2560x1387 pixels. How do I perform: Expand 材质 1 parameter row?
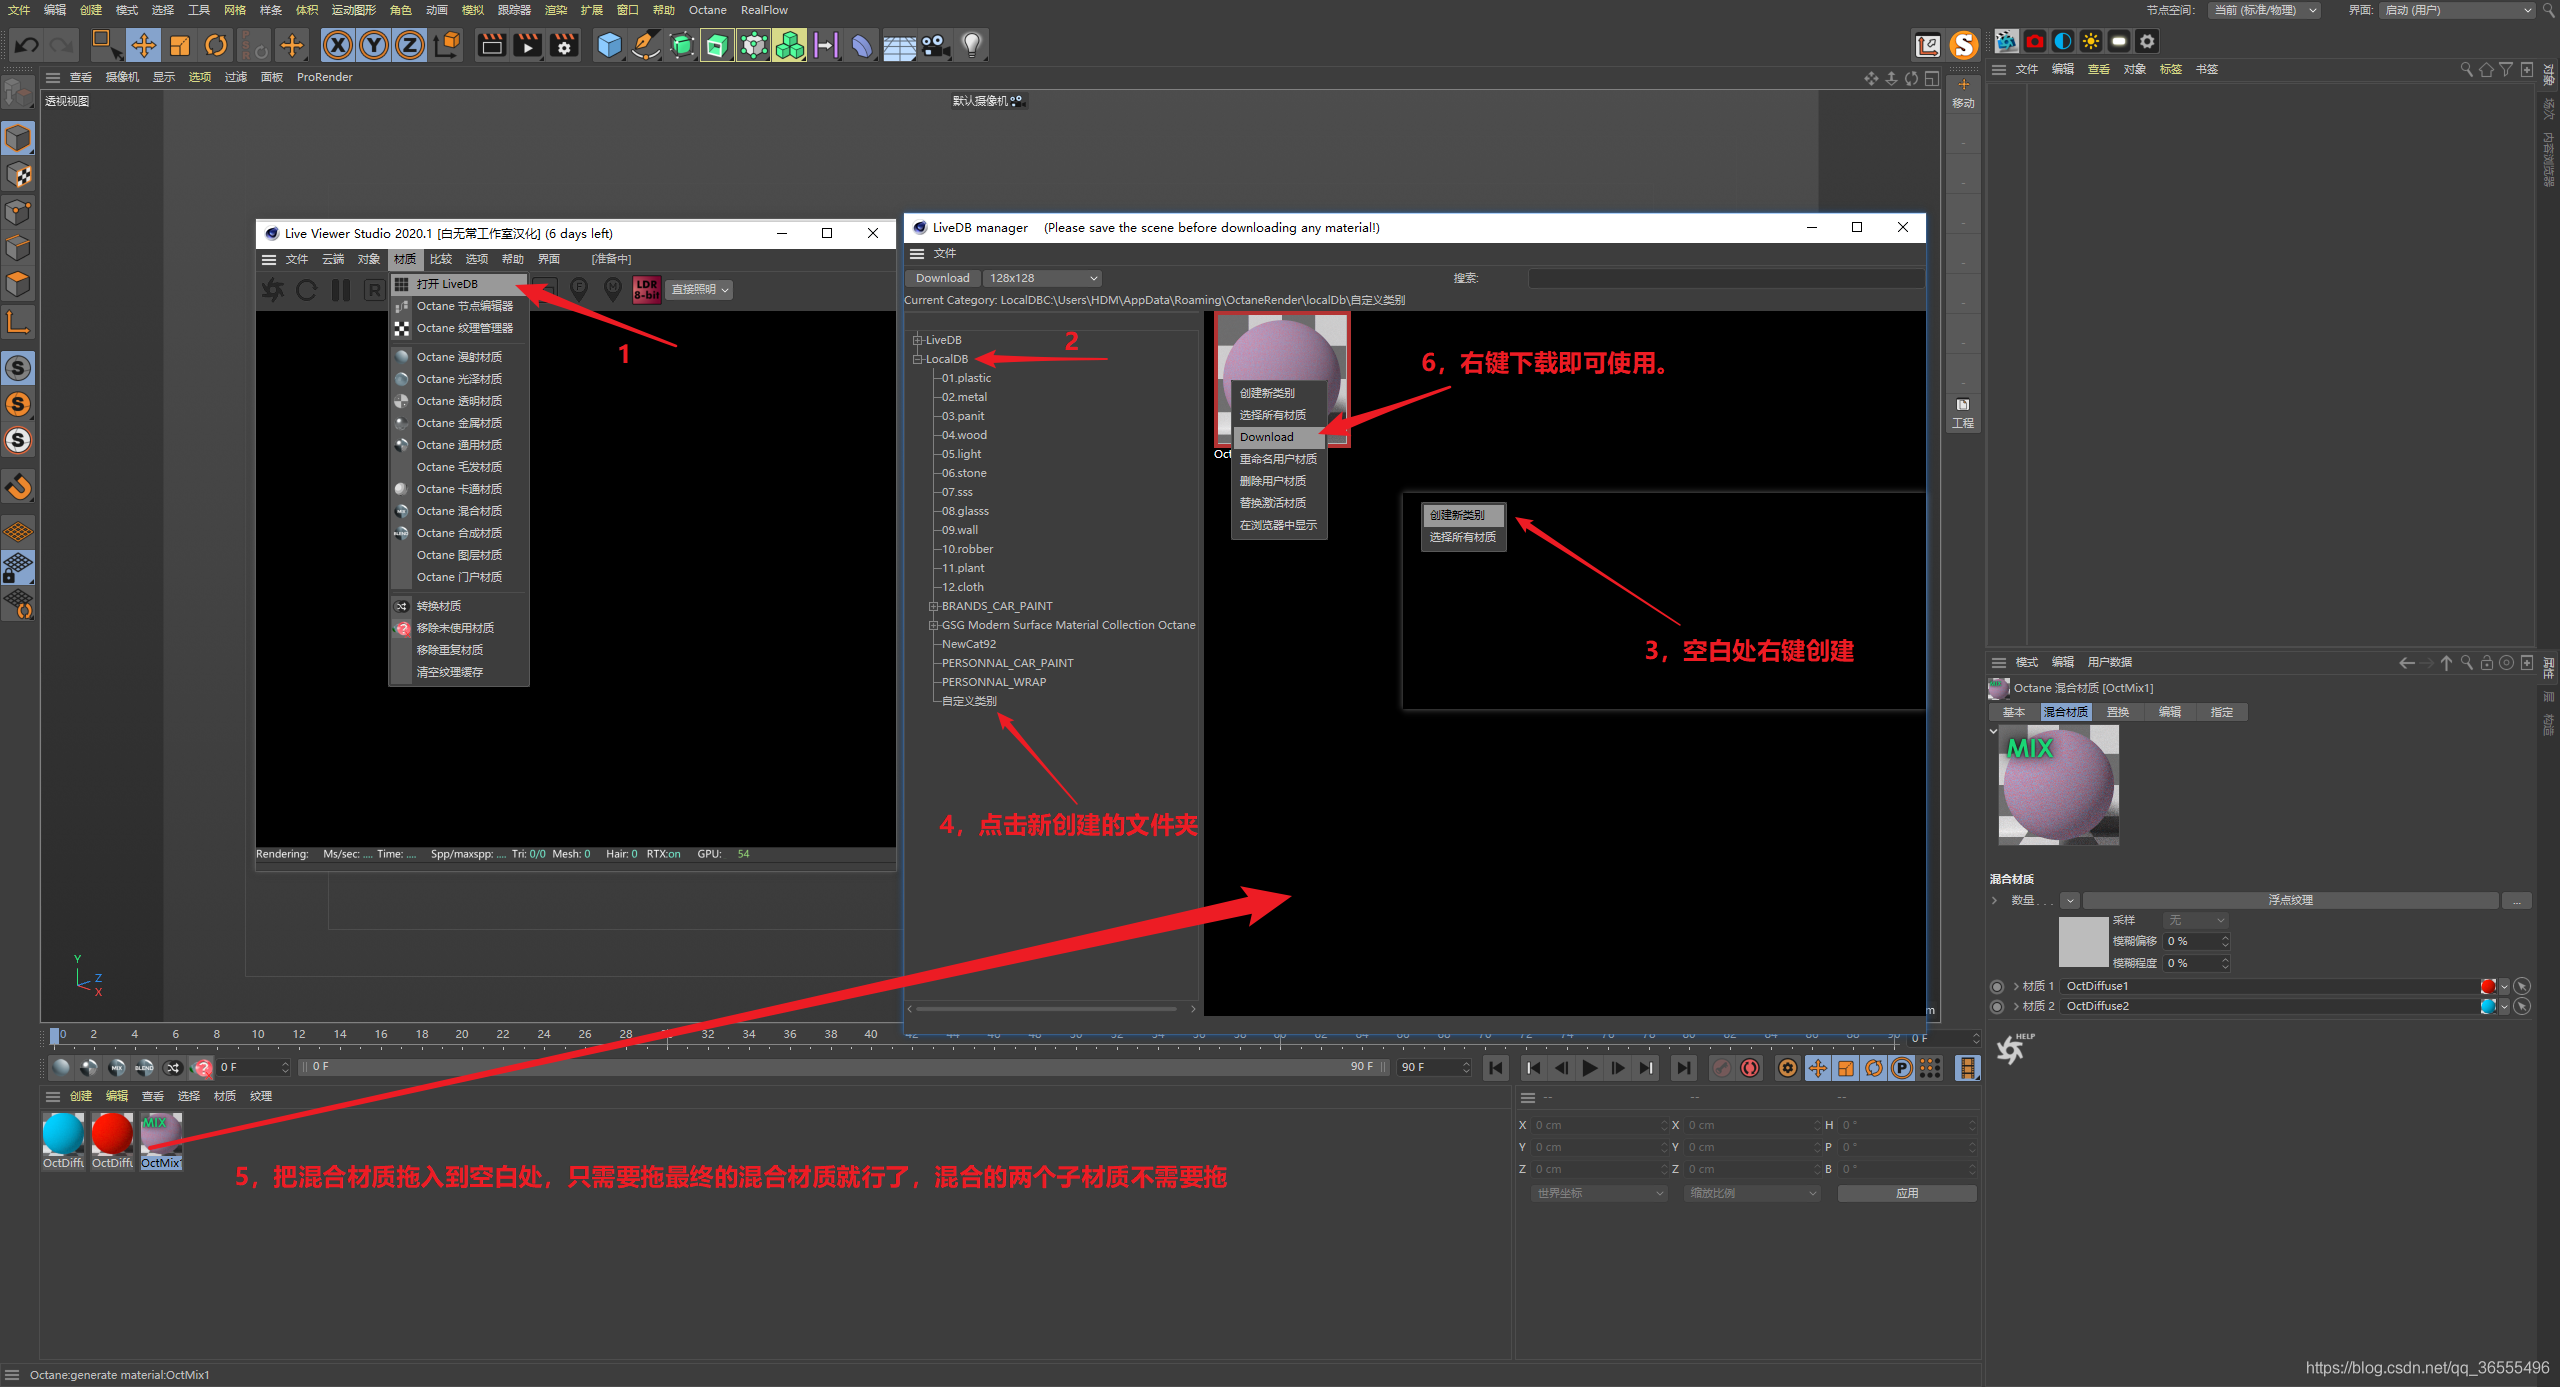point(2016,986)
